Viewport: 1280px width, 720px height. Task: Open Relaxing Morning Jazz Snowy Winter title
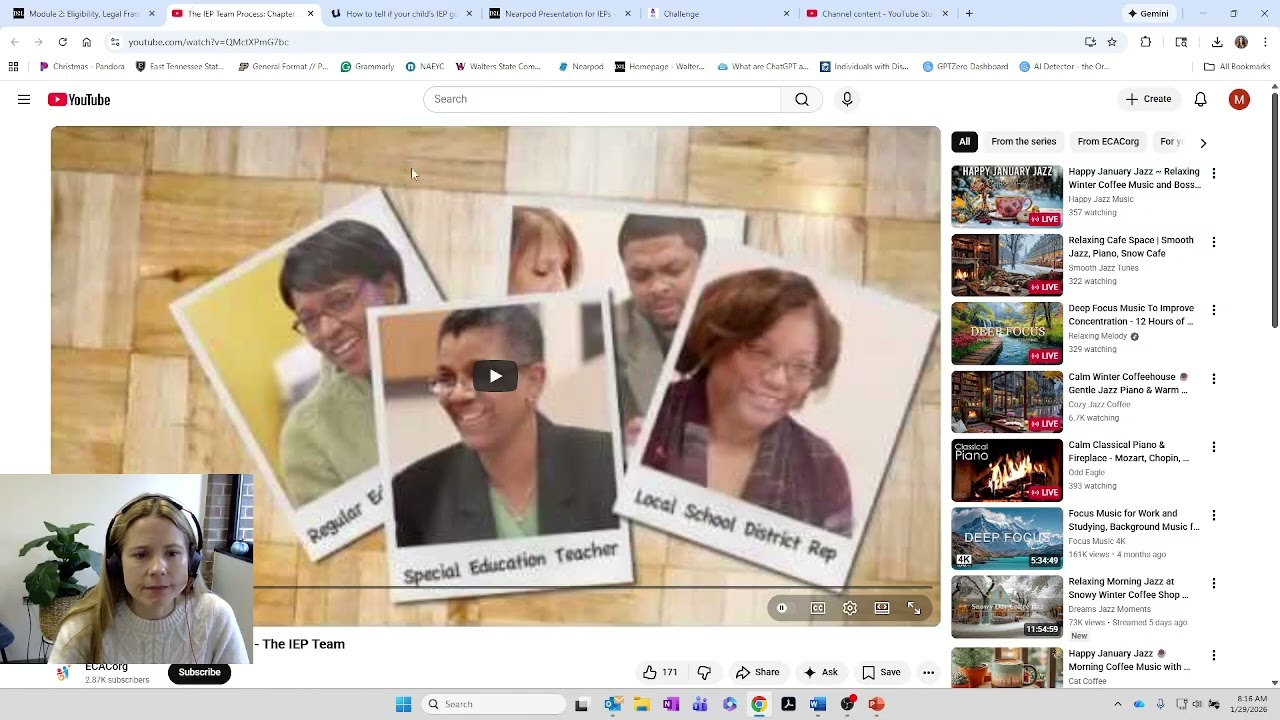click(1128, 588)
